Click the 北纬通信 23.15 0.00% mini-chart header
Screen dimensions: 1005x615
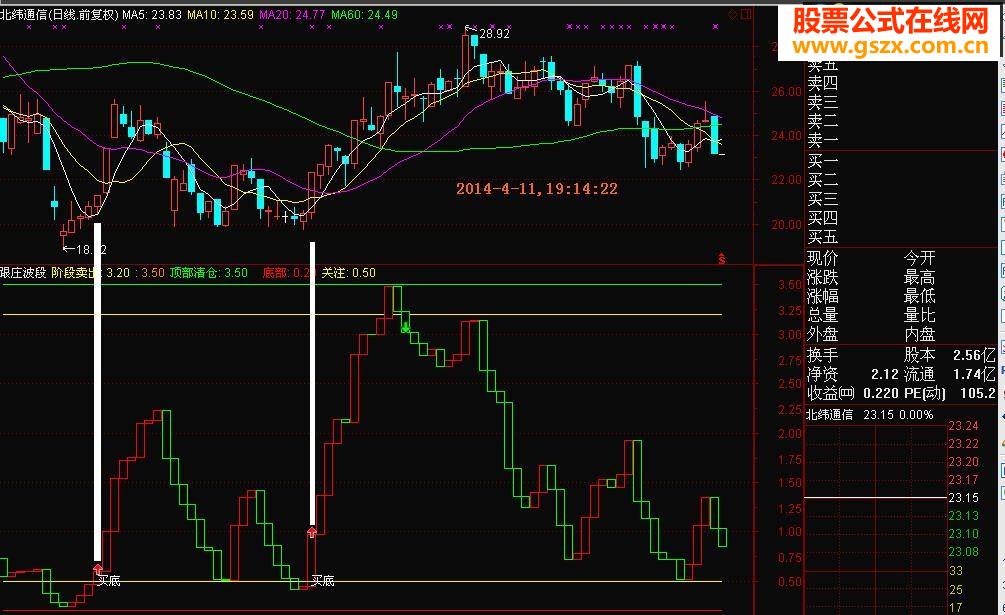869,415
